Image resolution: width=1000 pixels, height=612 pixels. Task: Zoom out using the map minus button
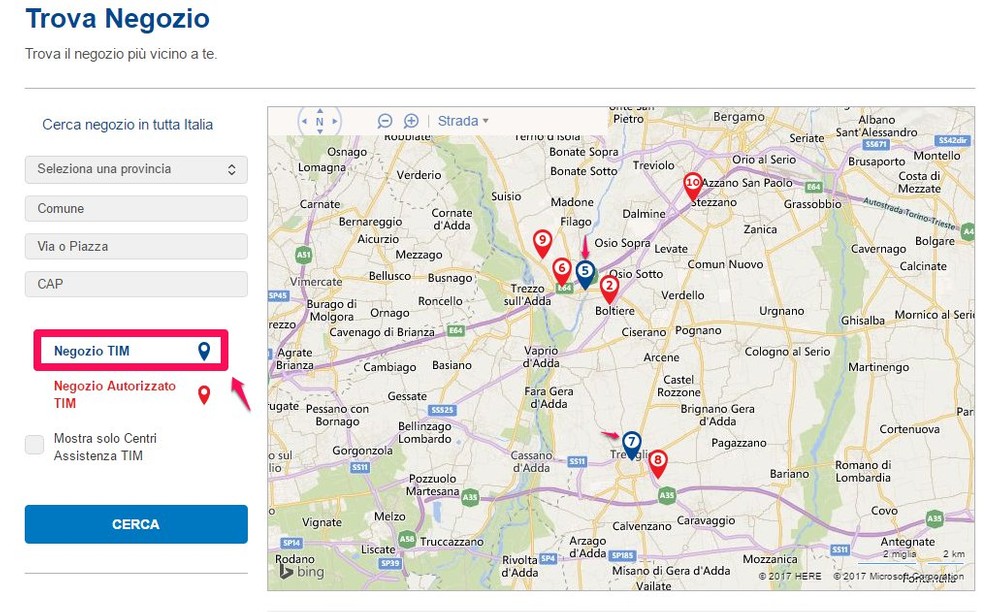pos(385,121)
